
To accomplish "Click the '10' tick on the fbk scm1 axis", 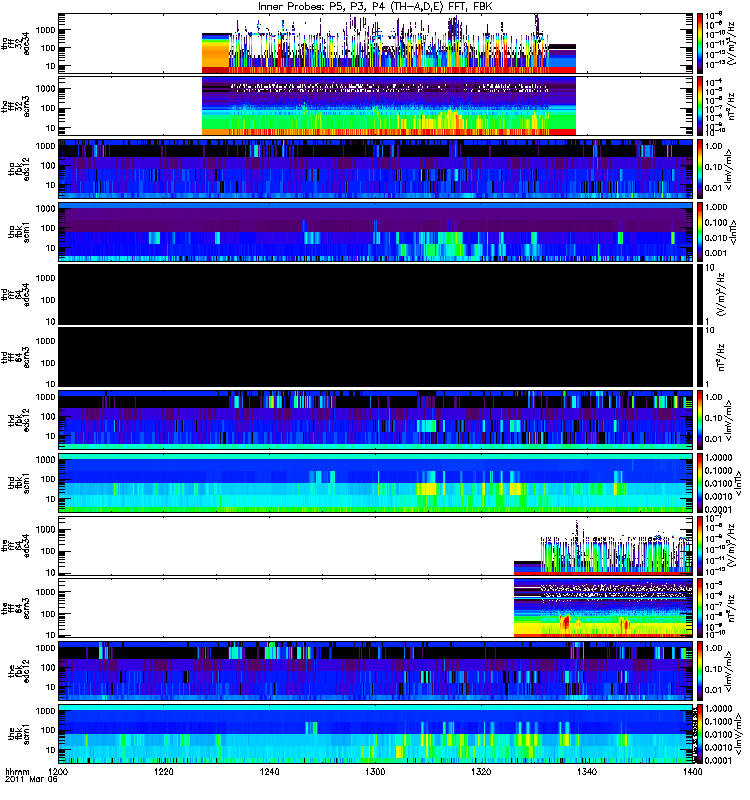I will (51, 750).
